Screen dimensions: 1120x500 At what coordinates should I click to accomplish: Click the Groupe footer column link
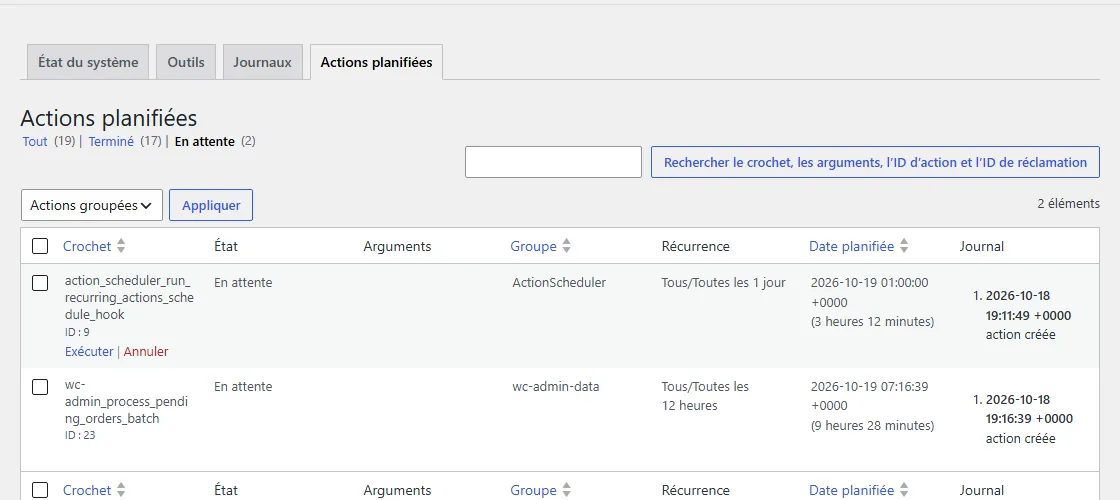point(533,490)
